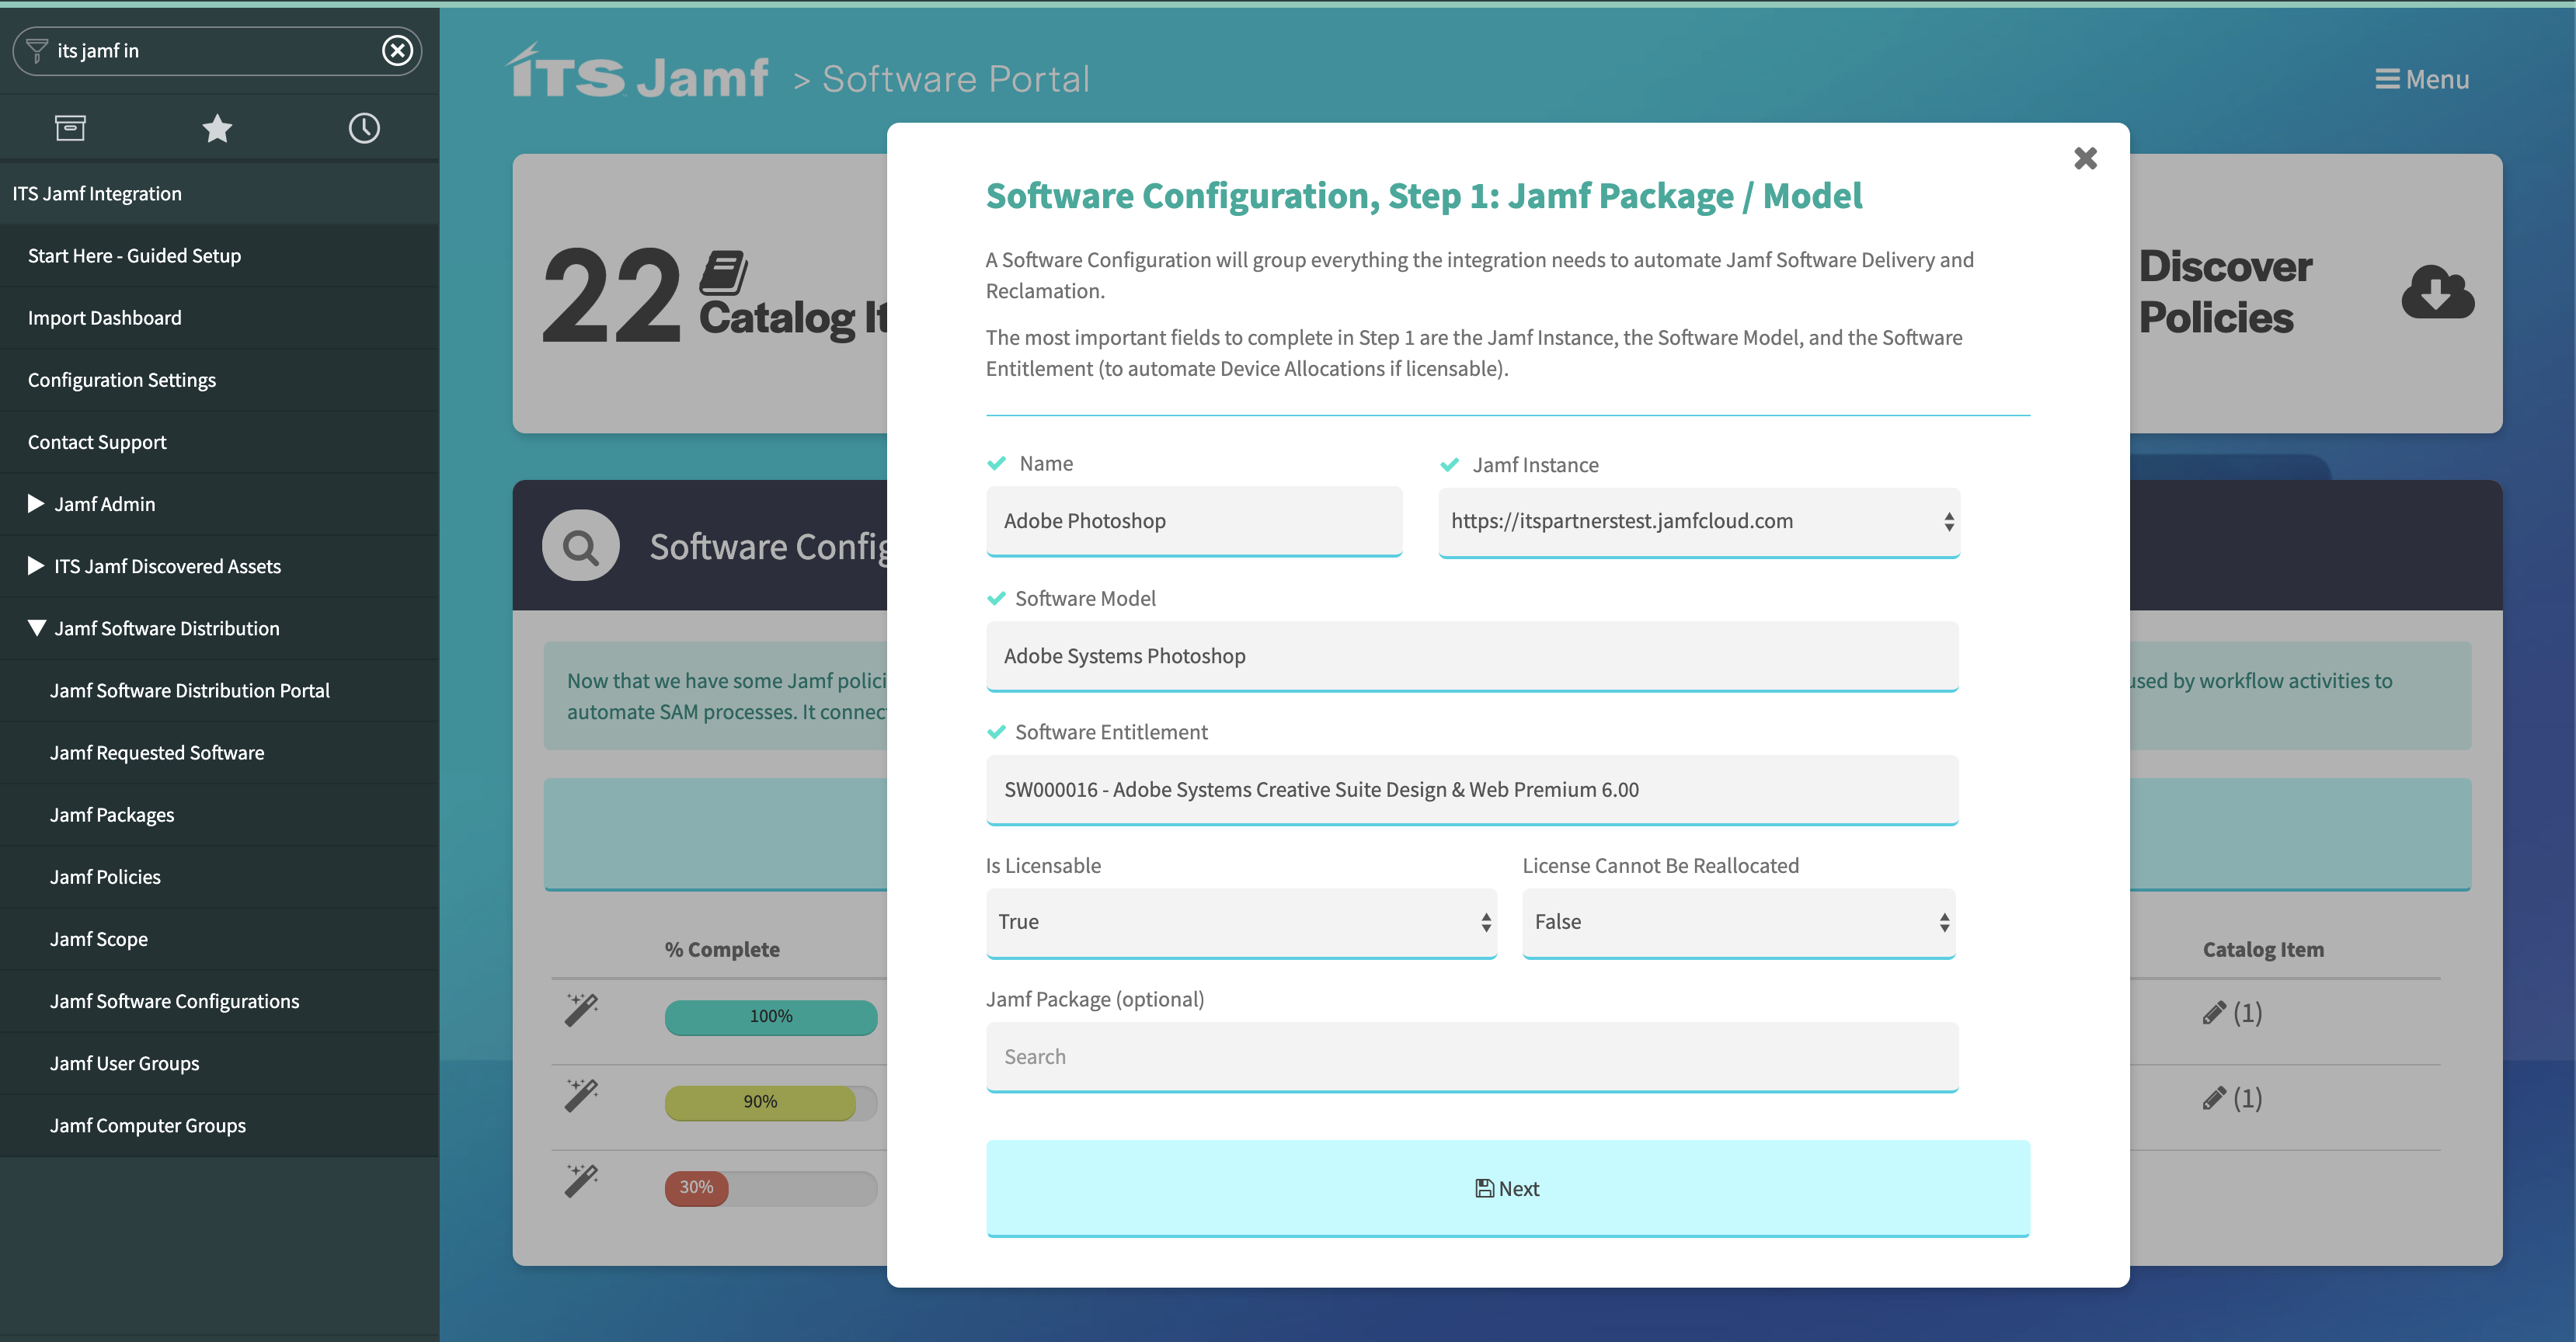This screenshot has height=1342, width=2576.
Task: Click the Discover Policies cloud download icon
Action: (x=2437, y=292)
